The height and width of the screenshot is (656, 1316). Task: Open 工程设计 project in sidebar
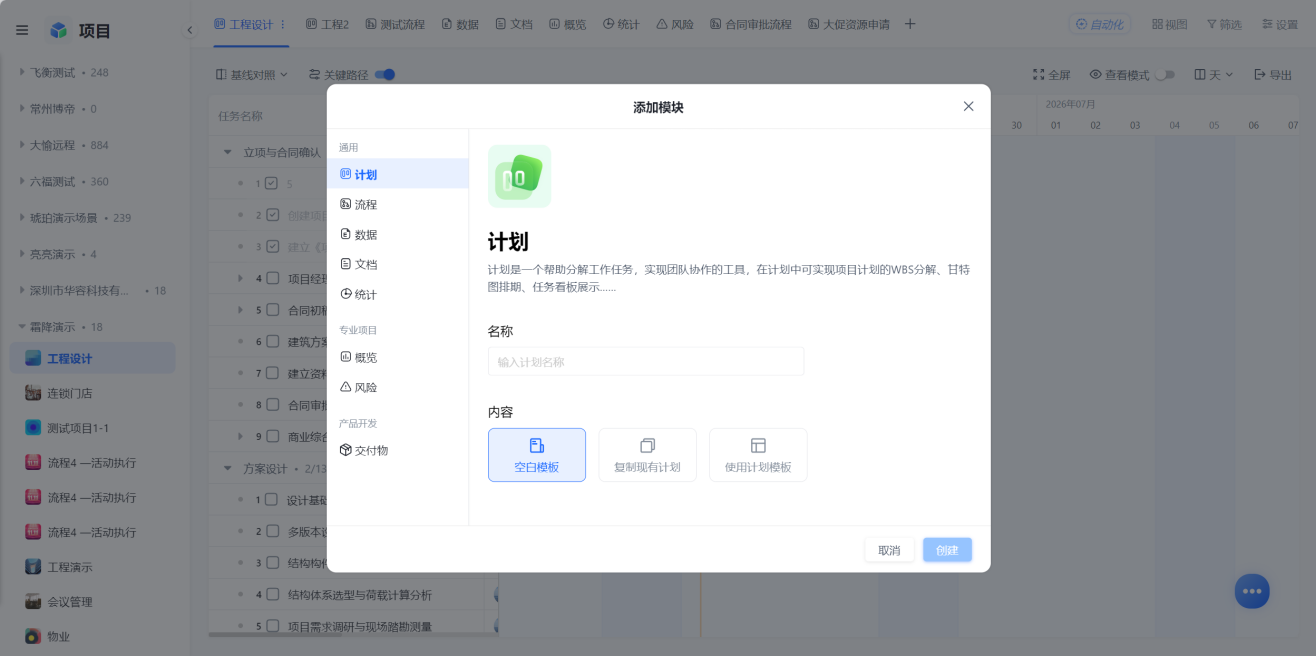pyautogui.click(x=92, y=358)
